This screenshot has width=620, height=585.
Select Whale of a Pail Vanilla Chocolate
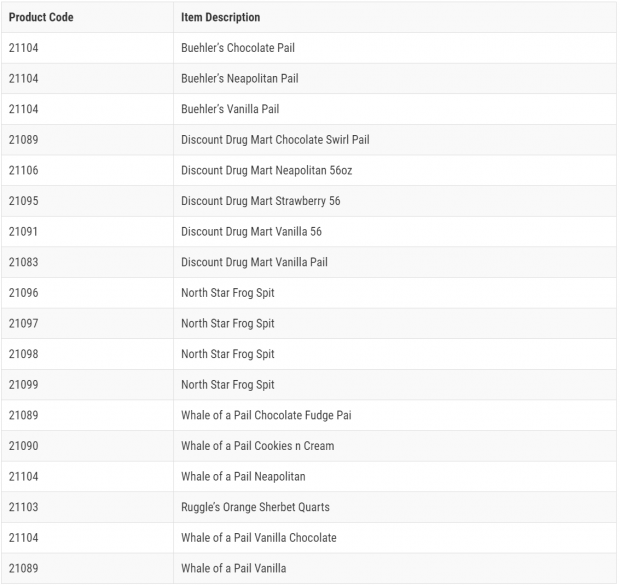tap(259, 538)
